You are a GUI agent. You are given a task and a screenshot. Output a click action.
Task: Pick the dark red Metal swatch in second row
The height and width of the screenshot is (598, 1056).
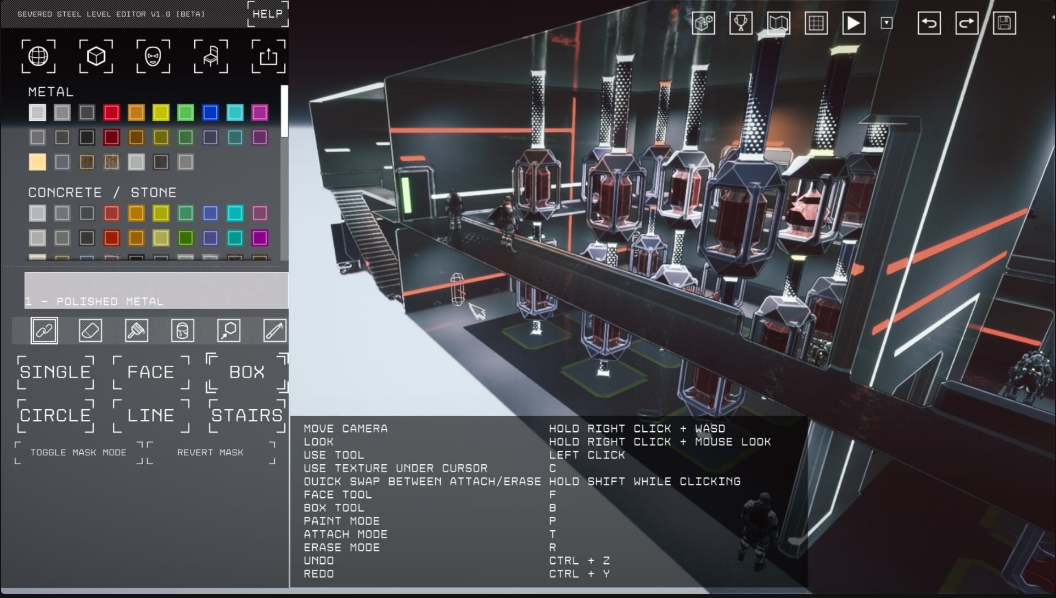(x=112, y=137)
